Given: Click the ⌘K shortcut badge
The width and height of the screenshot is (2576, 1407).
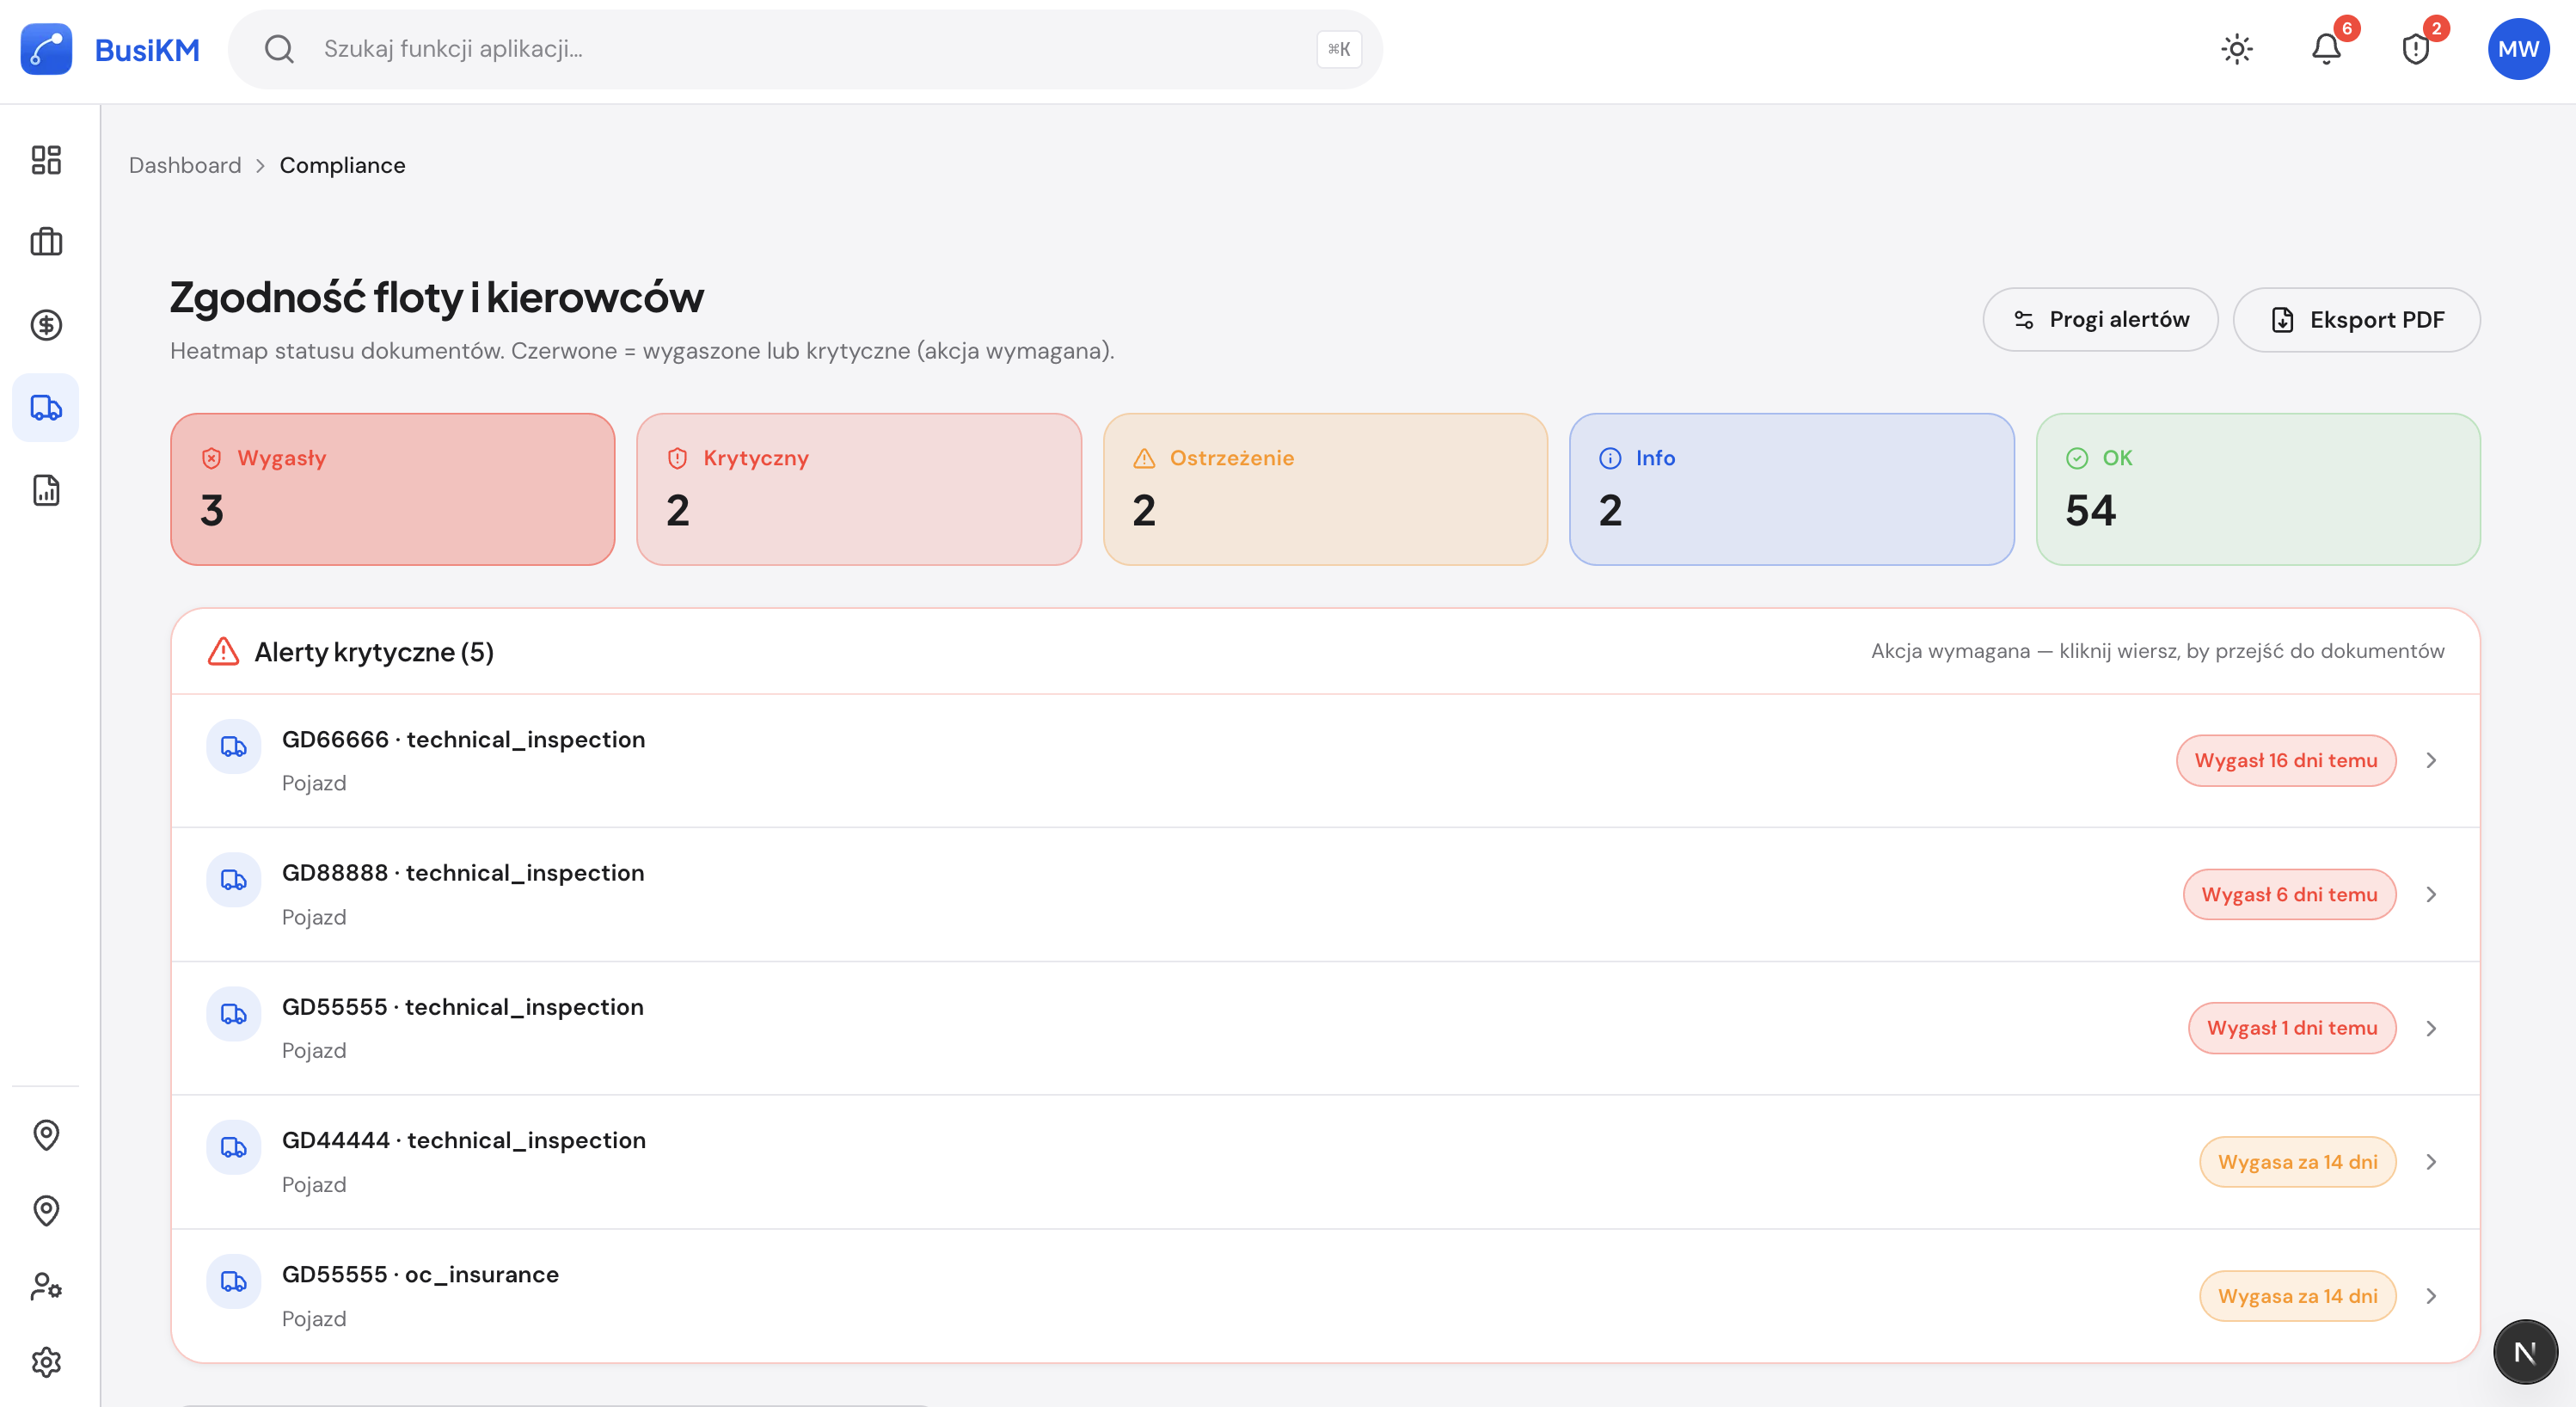Looking at the screenshot, I should pyautogui.click(x=1339, y=49).
